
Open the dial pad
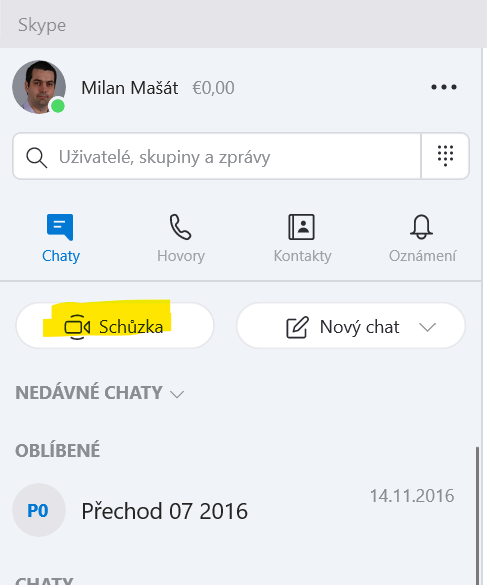click(445, 156)
